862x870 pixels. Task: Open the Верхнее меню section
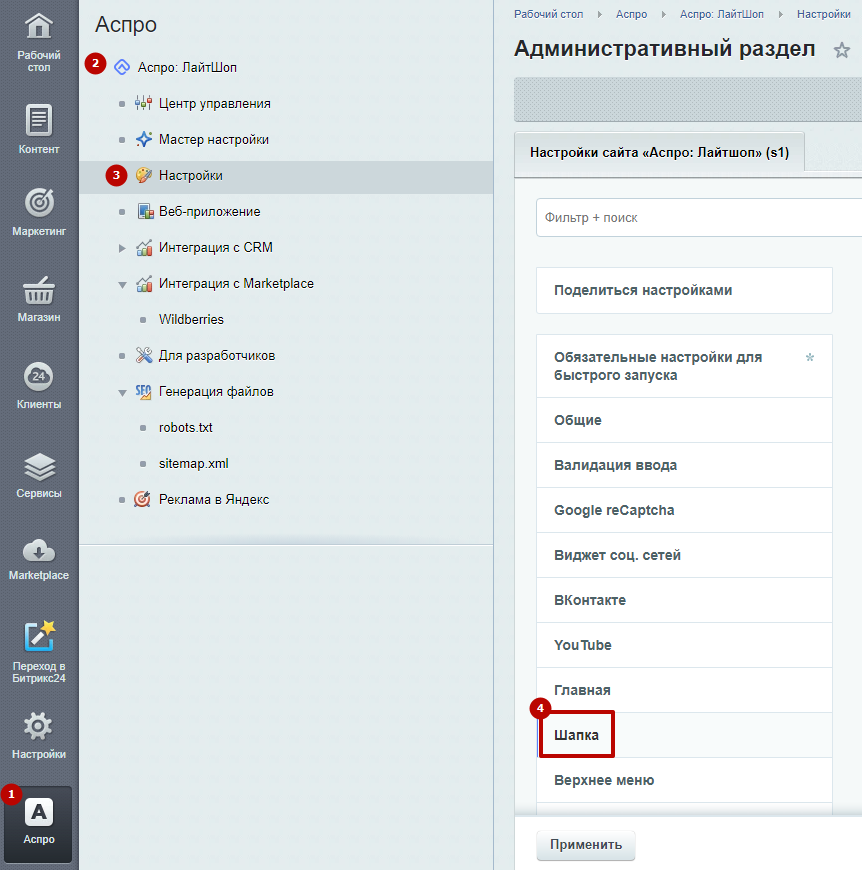point(684,780)
